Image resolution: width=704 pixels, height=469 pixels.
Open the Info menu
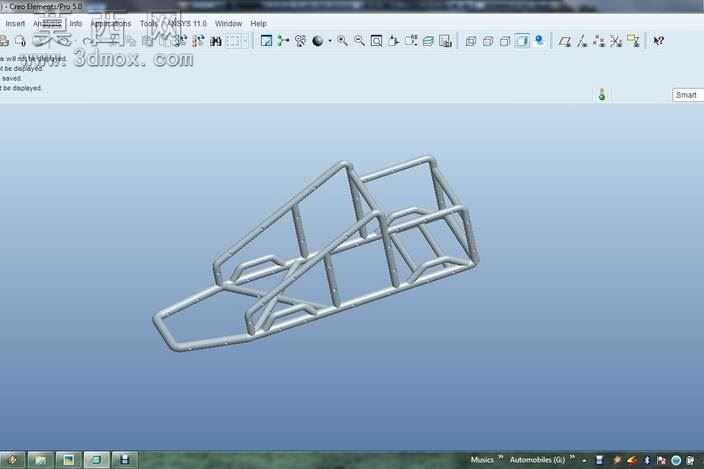click(76, 23)
